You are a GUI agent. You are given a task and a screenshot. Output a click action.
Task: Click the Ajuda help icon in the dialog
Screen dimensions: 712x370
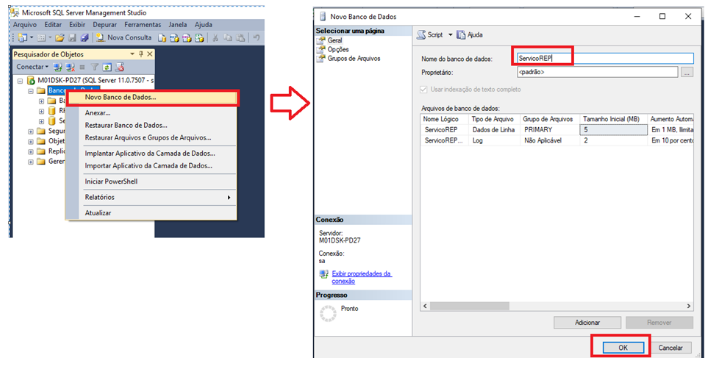[x=461, y=35]
